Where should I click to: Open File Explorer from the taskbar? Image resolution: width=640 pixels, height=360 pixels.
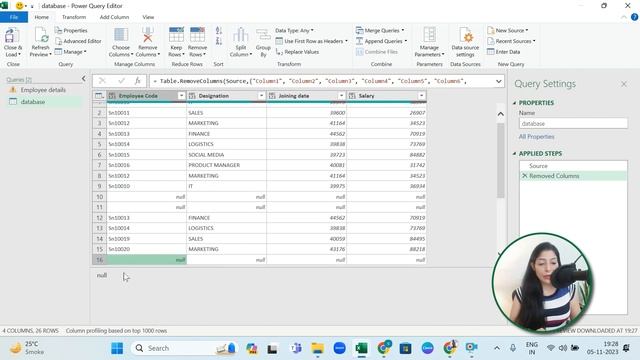click(x=317, y=348)
